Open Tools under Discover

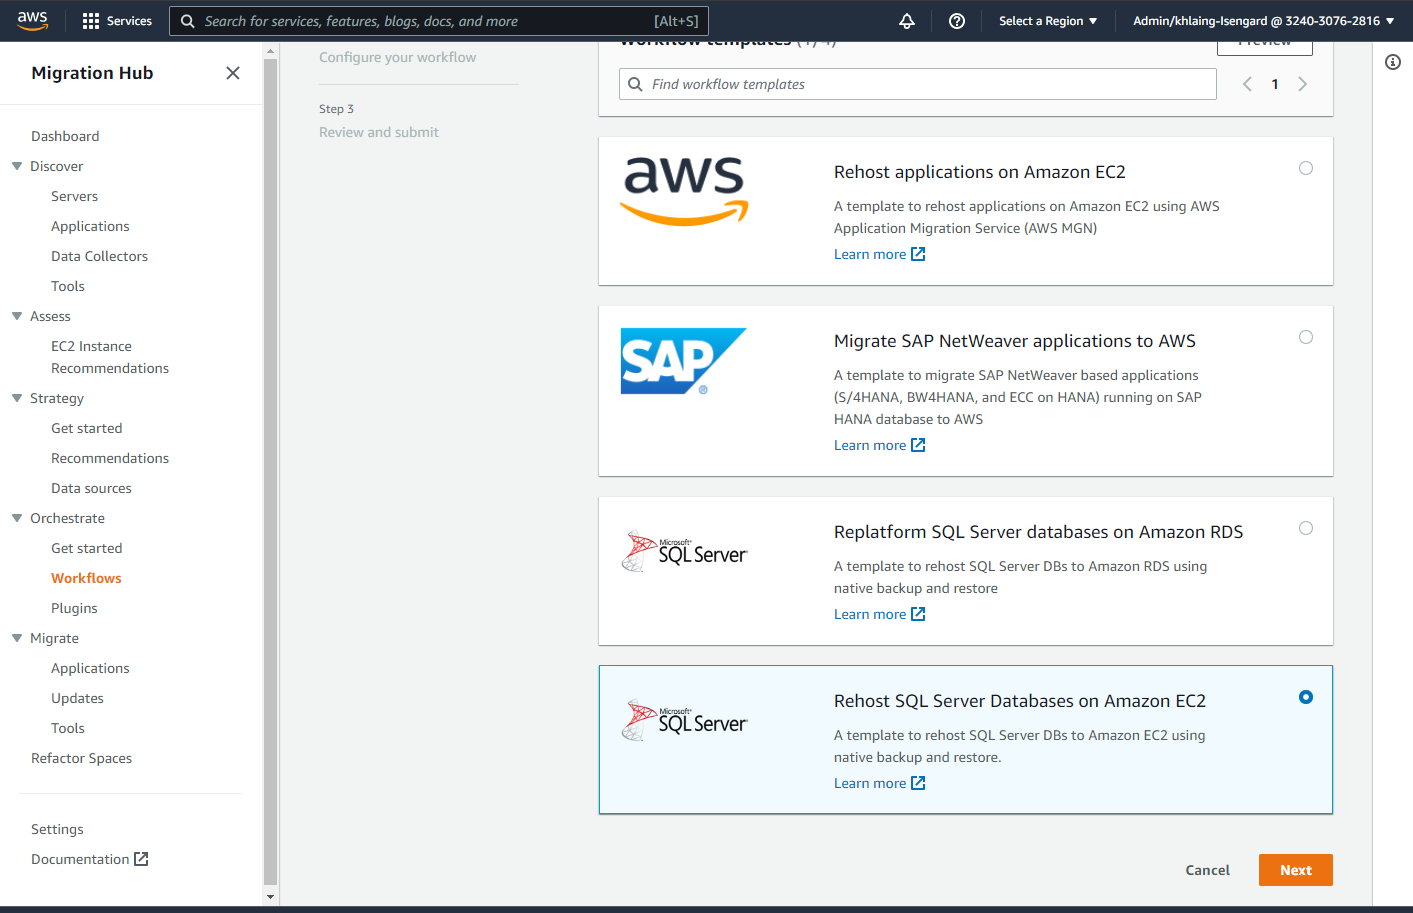(68, 286)
